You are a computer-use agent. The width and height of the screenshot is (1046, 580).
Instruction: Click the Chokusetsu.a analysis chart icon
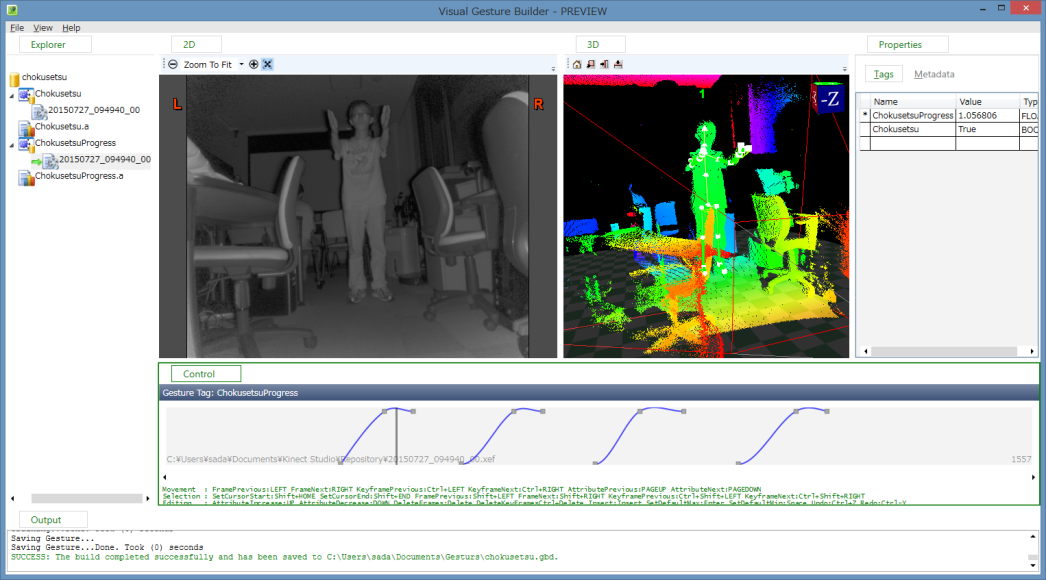(25, 127)
